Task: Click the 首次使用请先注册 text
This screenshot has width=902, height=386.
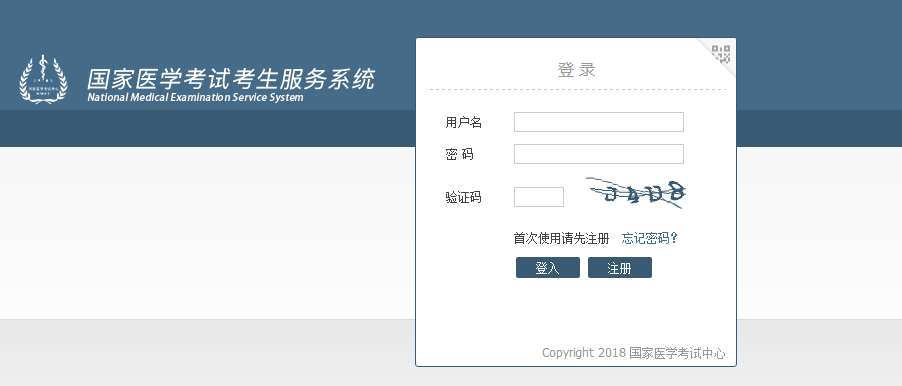Action: (x=561, y=238)
